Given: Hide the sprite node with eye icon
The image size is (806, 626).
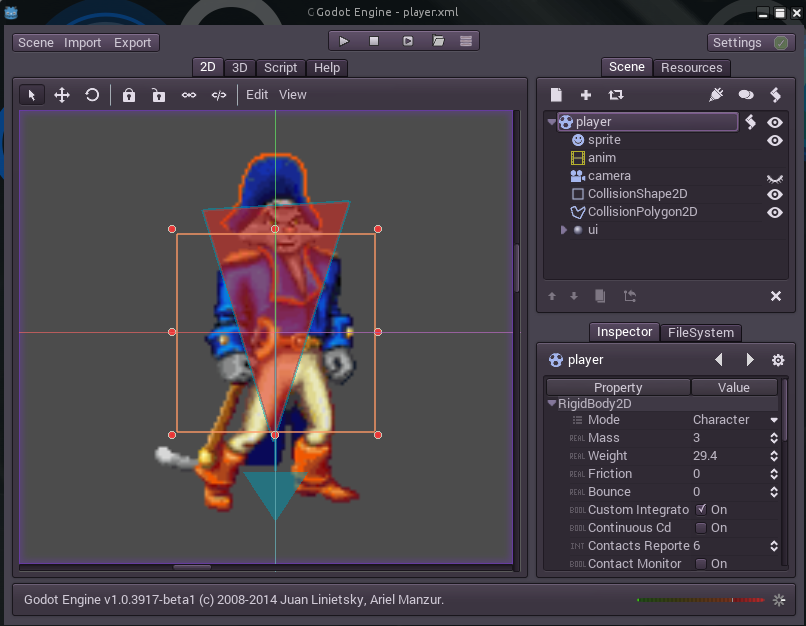Looking at the screenshot, I should (774, 141).
